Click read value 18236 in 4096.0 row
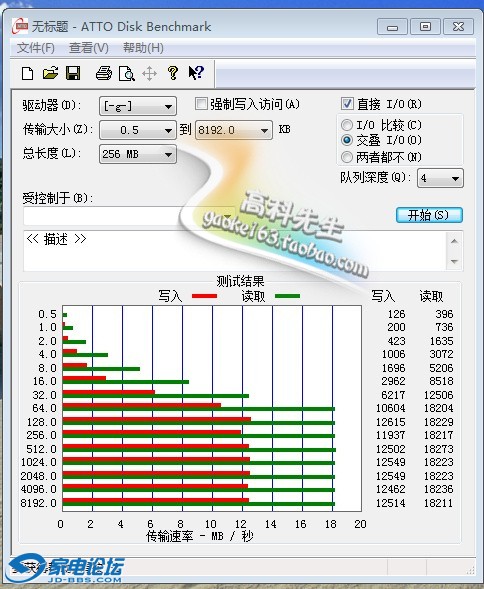The height and width of the screenshot is (589, 484). (439, 489)
